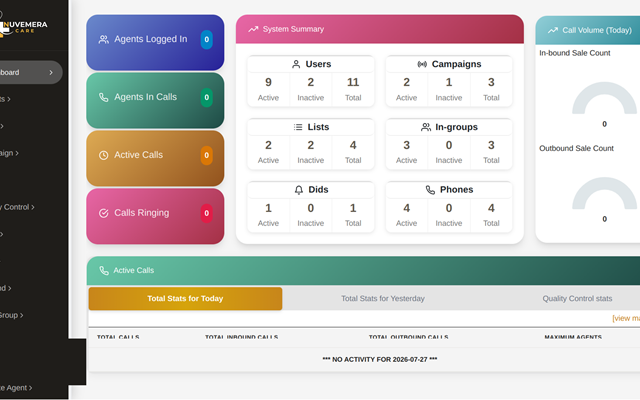Click the Agents Logged In people icon
640x400 pixels.
(104, 39)
